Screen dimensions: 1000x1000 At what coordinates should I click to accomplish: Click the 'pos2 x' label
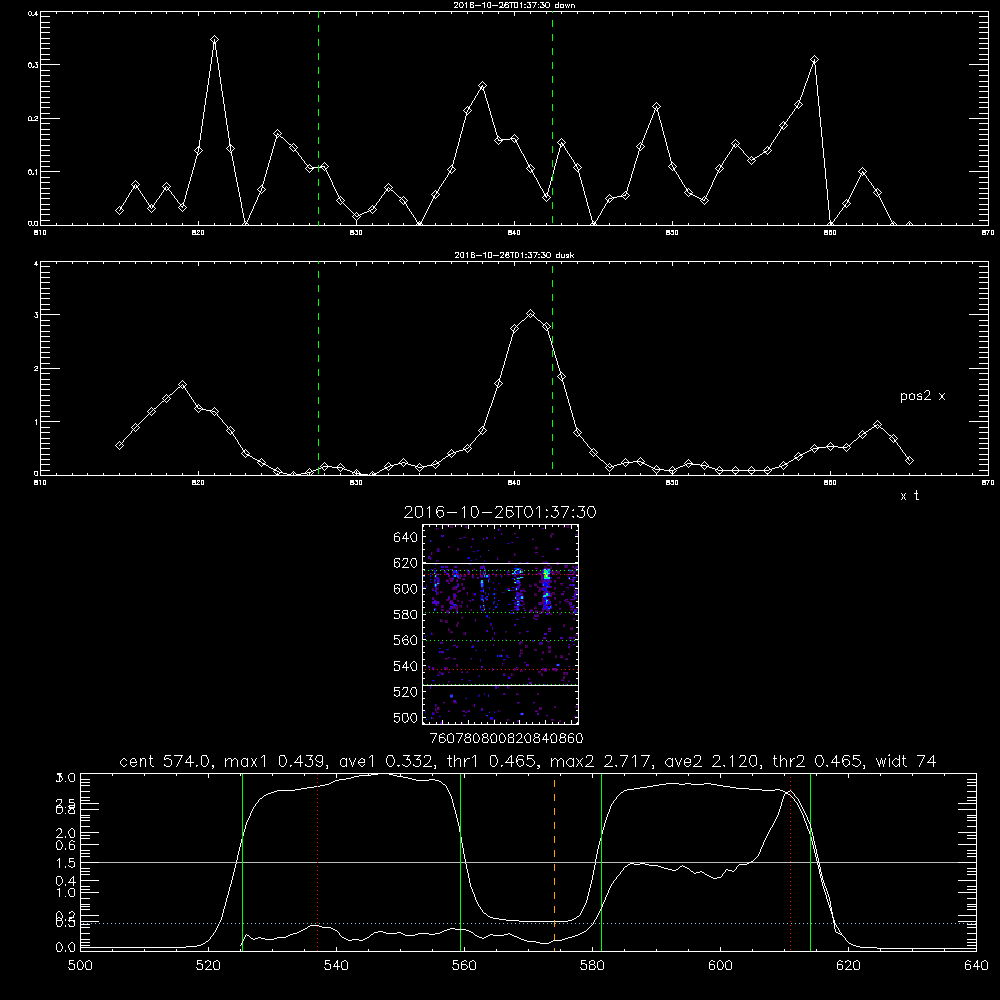tap(922, 396)
